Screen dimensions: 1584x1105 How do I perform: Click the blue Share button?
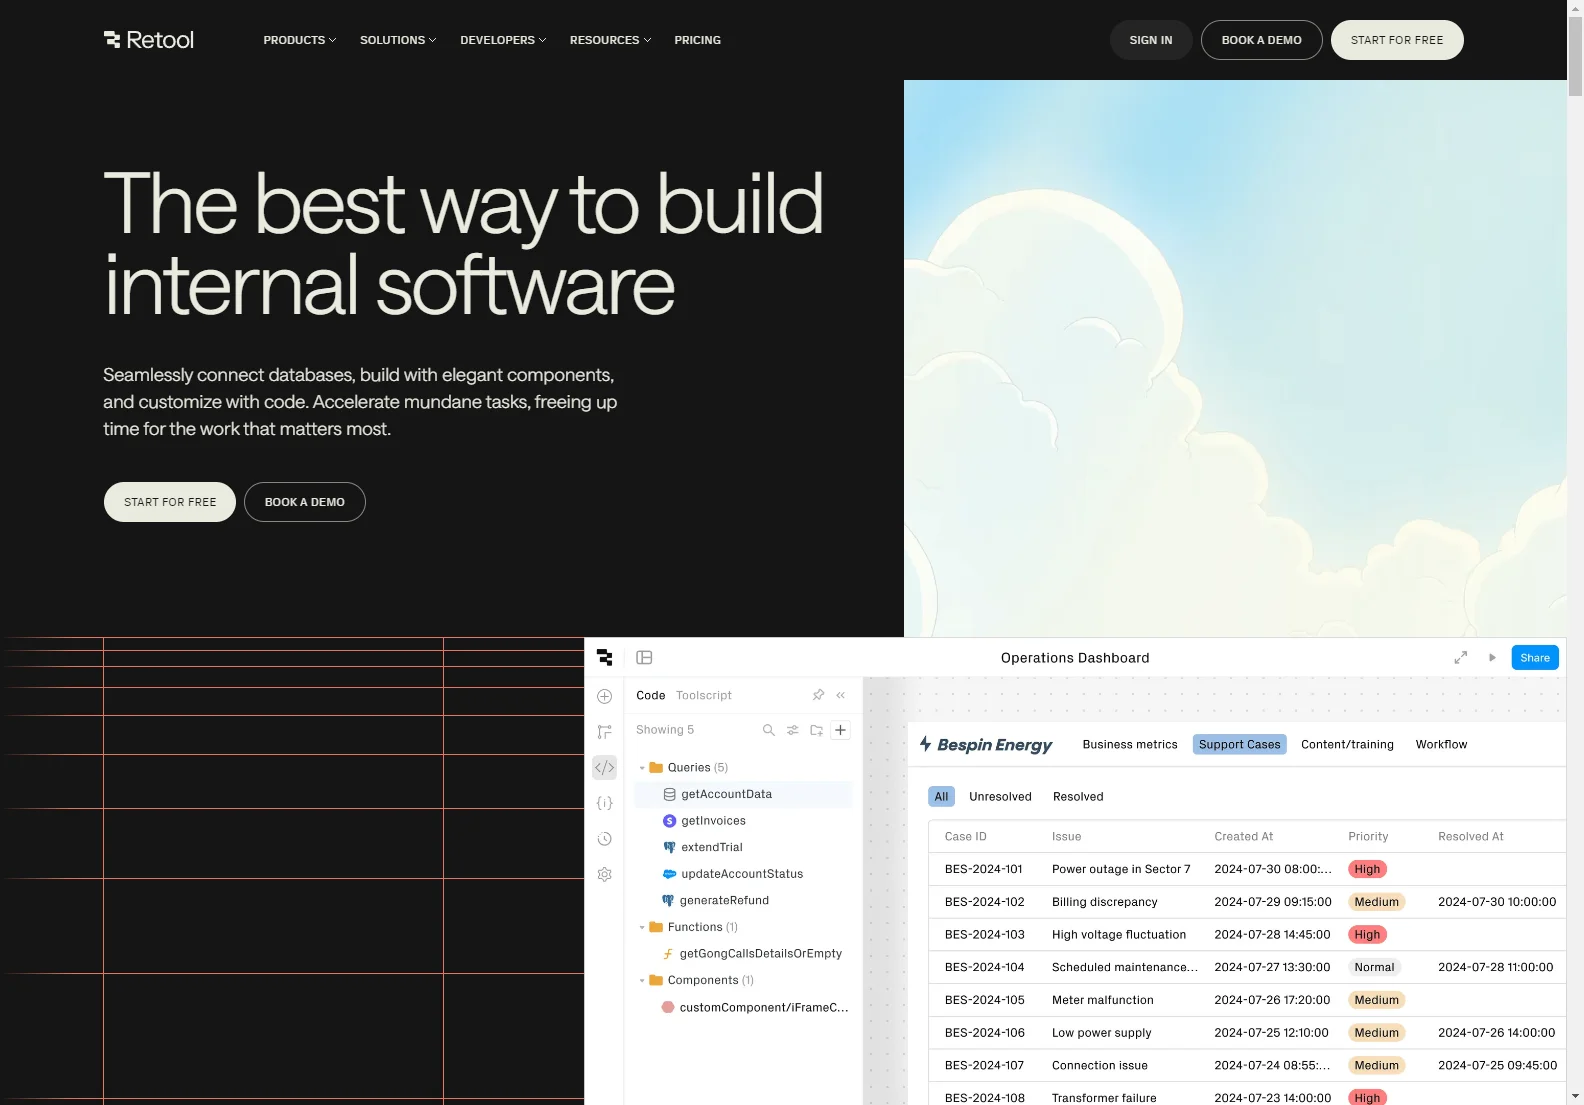tap(1535, 658)
